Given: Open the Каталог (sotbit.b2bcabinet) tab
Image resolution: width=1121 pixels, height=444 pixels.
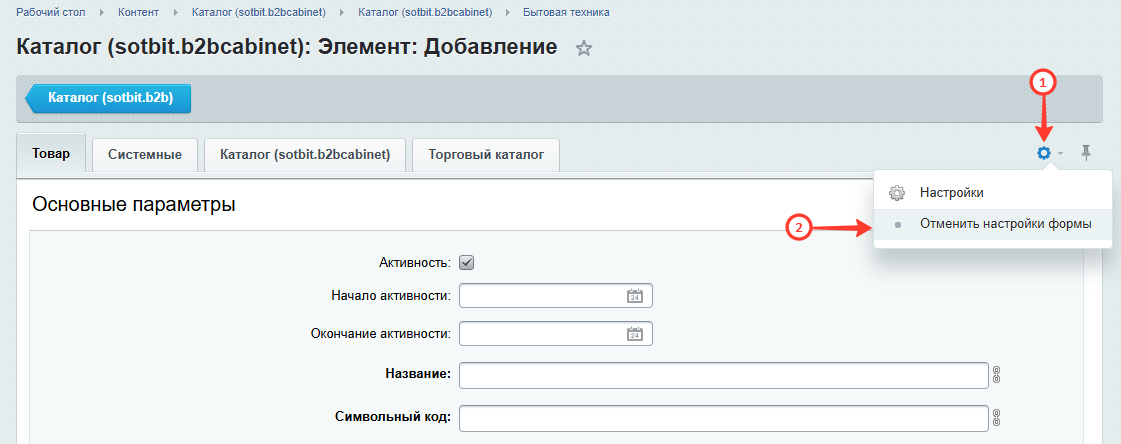Looking at the screenshot, I should click(x=305, y=155).
